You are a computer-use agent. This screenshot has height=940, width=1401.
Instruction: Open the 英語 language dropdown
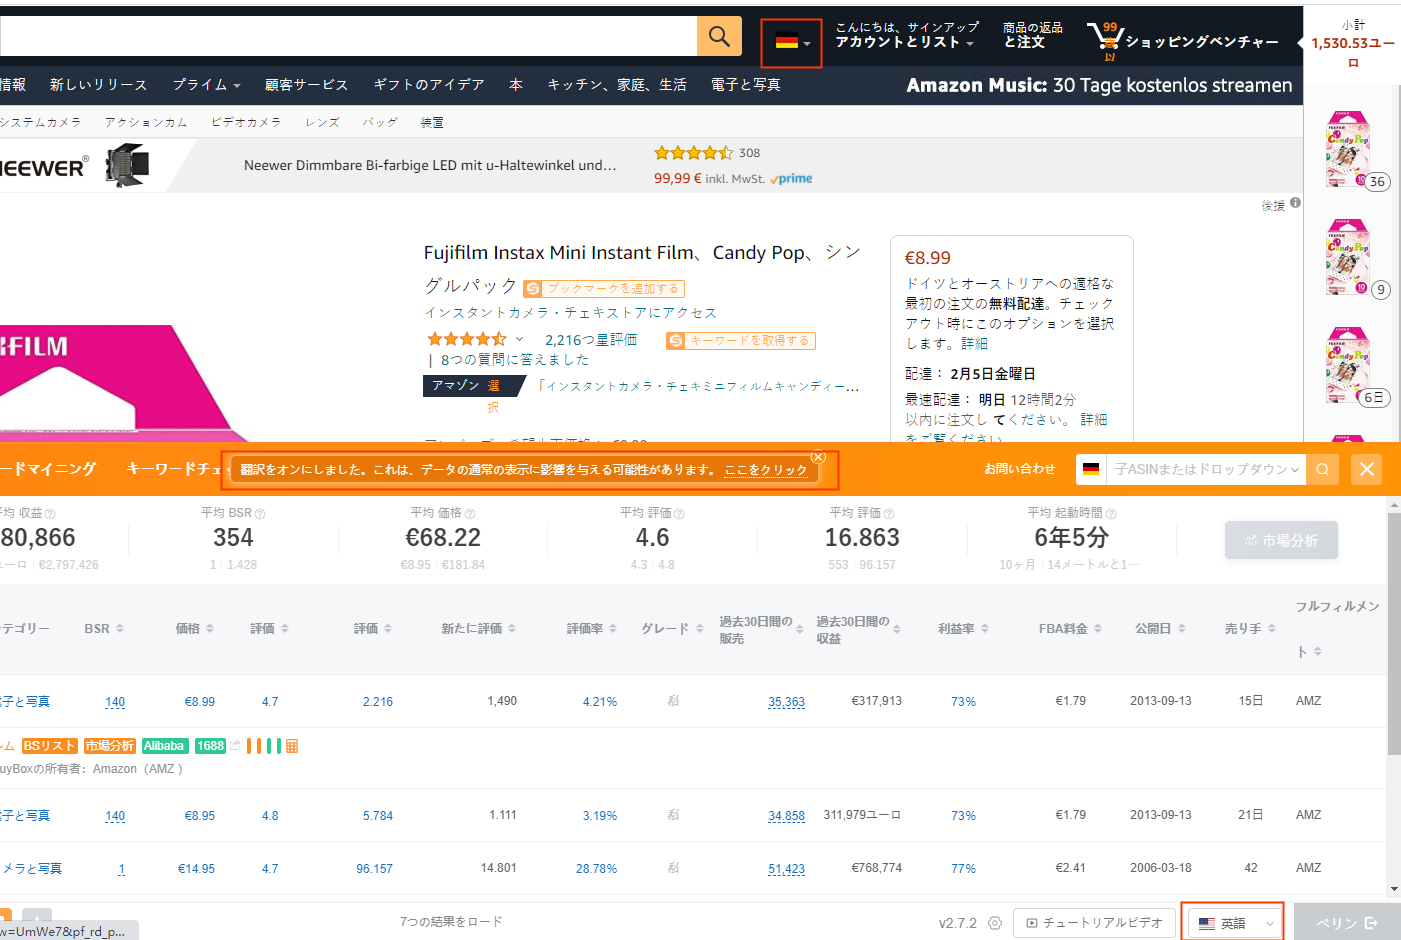click(1233, 923)
